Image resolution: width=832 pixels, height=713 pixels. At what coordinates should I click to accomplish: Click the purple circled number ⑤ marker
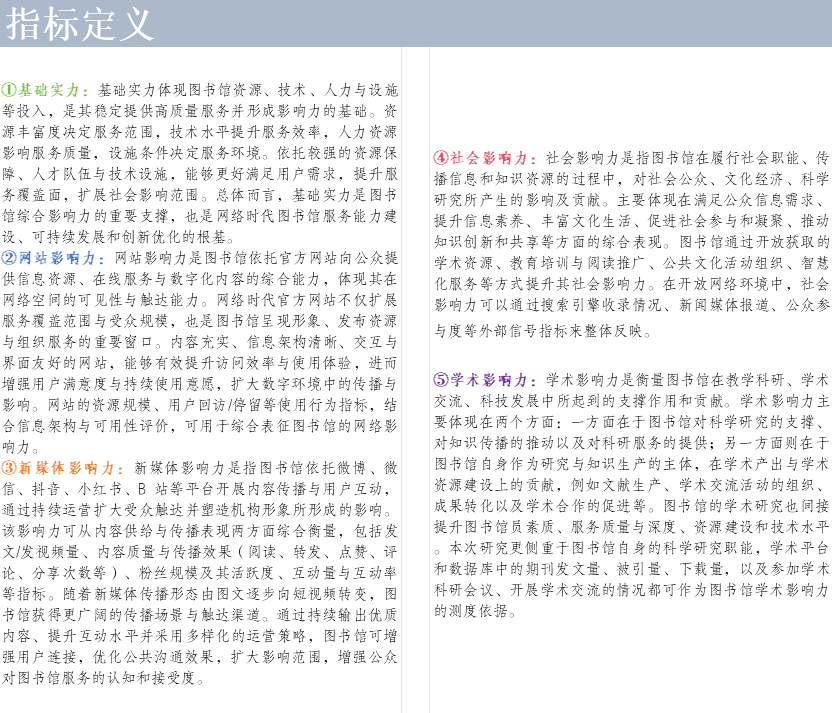tap(440, 380)
